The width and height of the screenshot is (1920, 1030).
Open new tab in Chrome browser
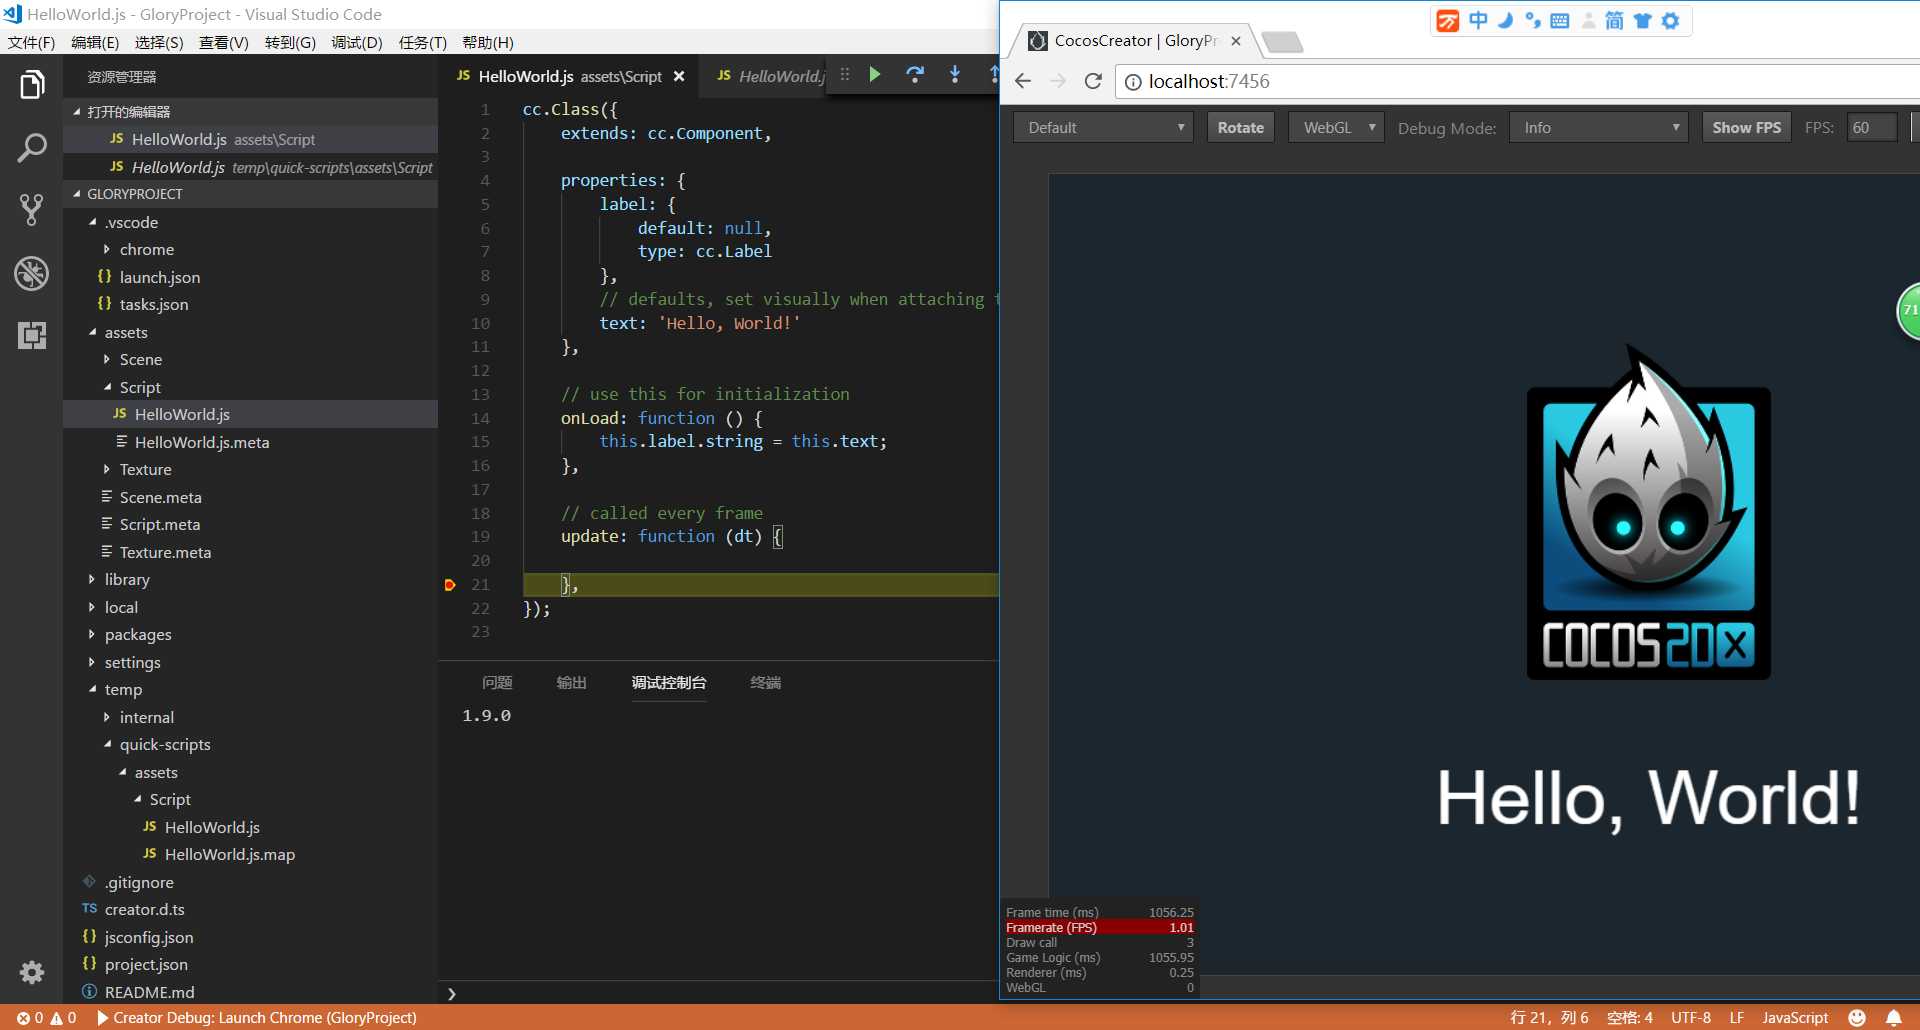tap(1282, 42)
